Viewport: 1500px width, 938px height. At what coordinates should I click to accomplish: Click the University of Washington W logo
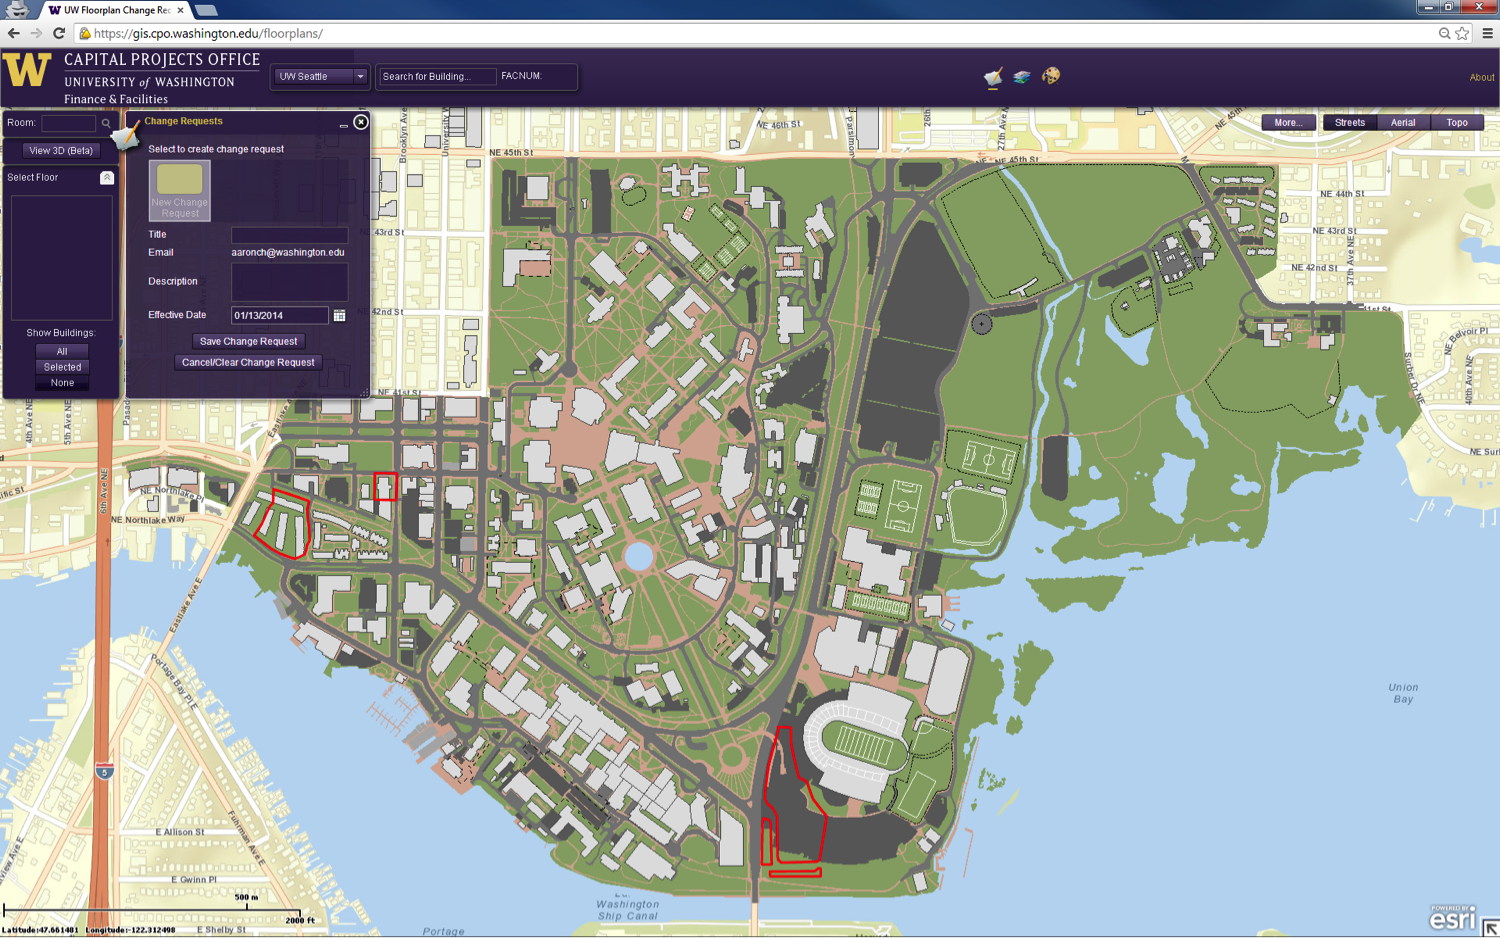click(27, 71)
